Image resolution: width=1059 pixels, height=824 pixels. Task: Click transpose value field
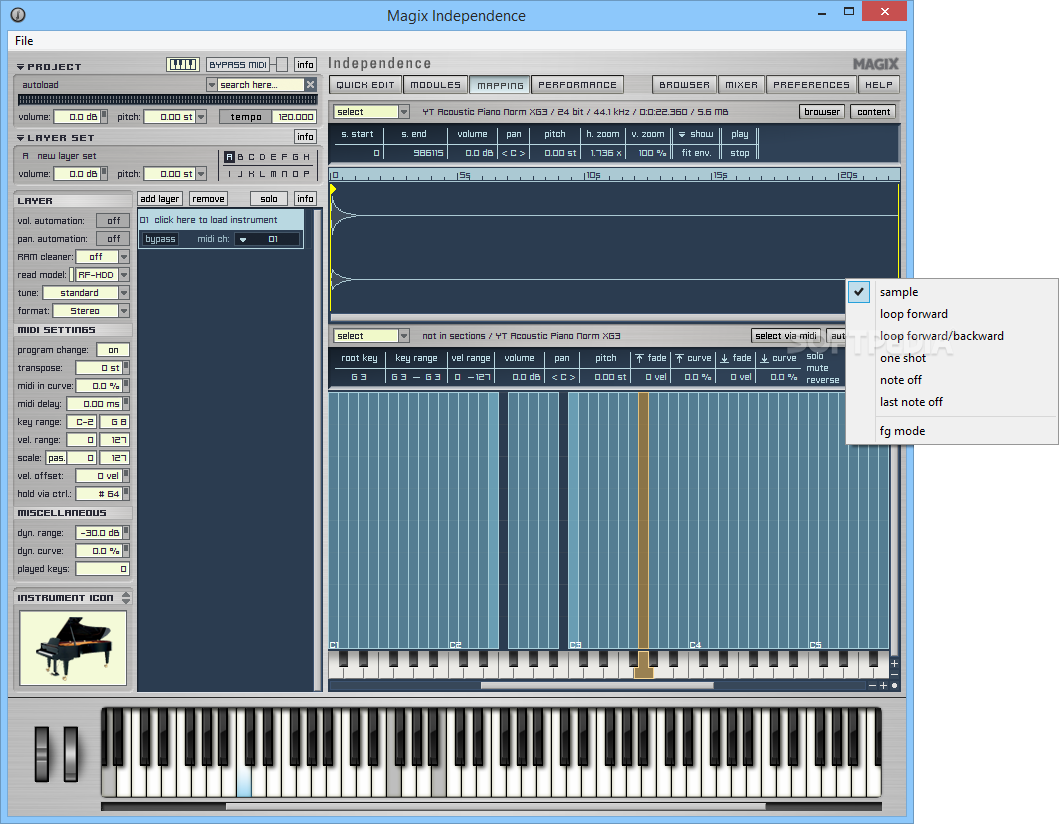(99, 368)
